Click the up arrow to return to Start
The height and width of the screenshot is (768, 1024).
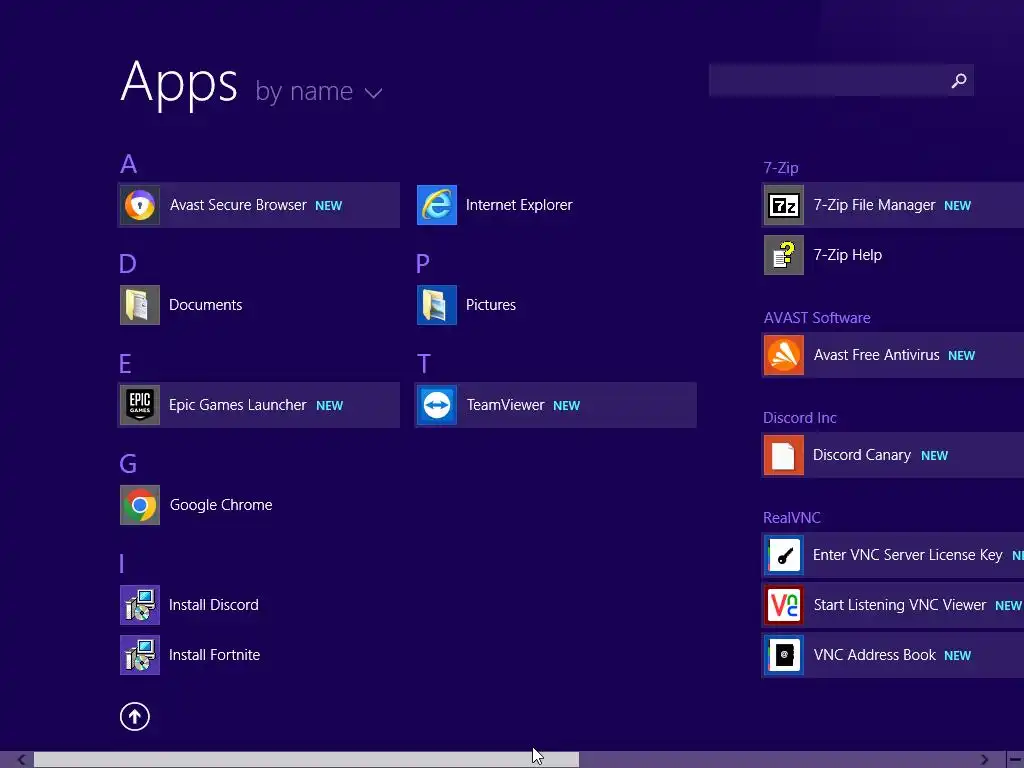(135, 716)
